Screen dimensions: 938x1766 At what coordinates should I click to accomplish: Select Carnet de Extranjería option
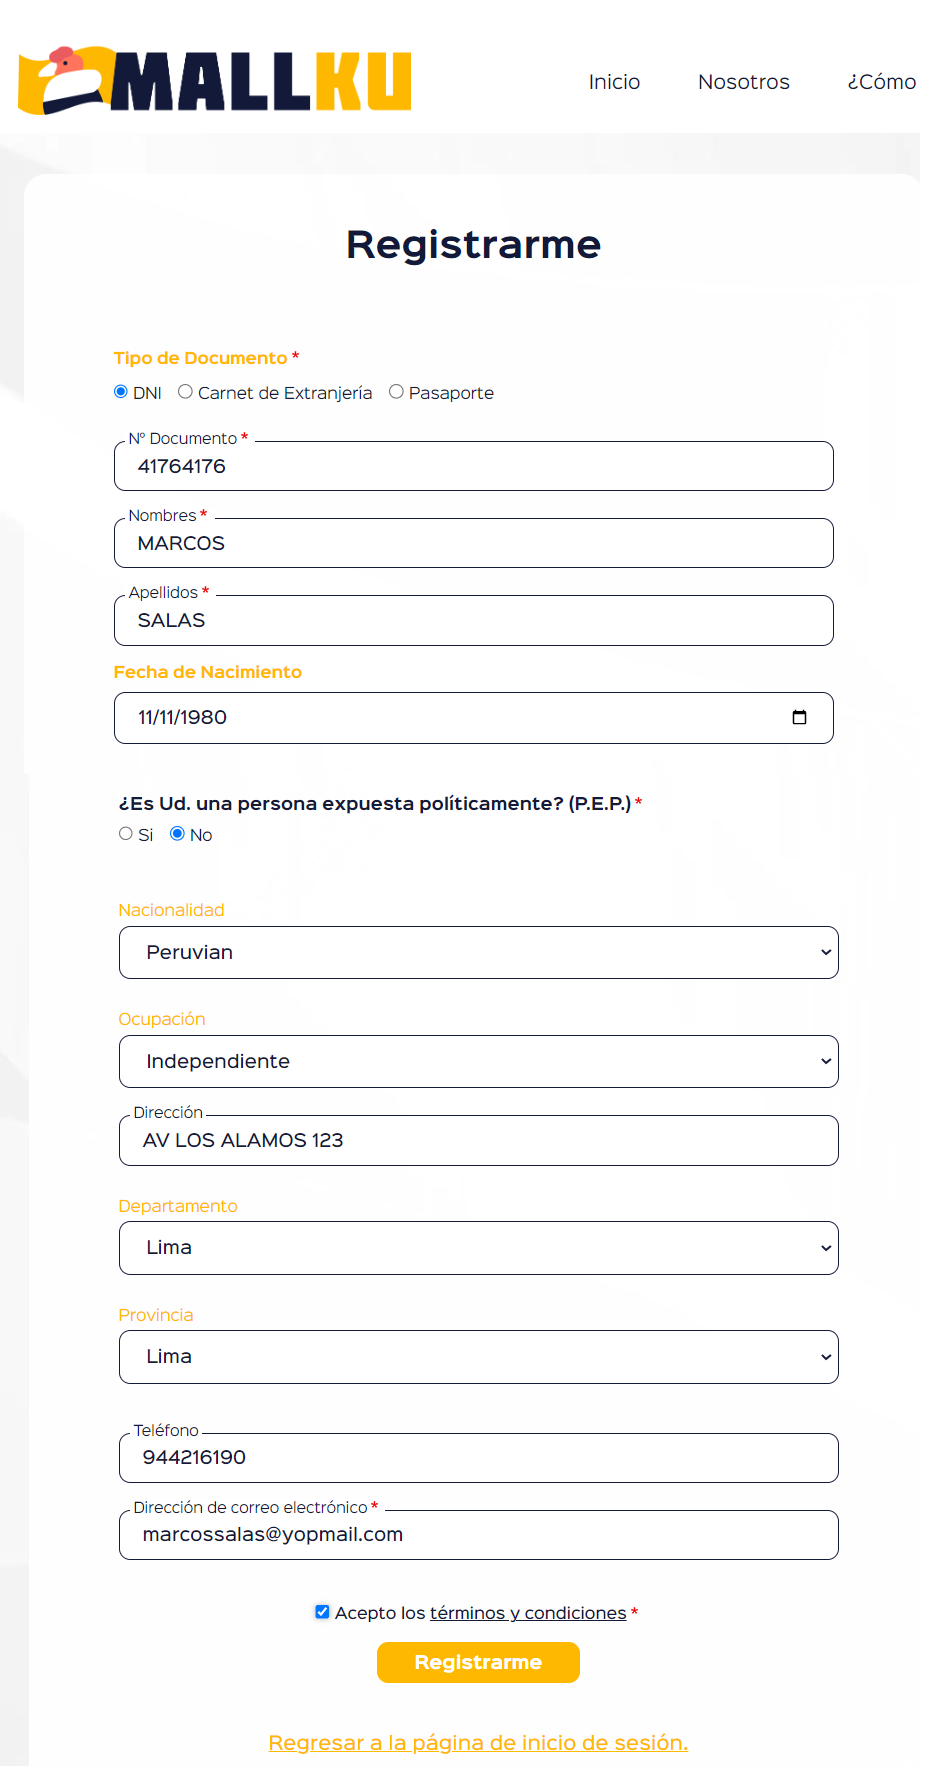[186, 392]
